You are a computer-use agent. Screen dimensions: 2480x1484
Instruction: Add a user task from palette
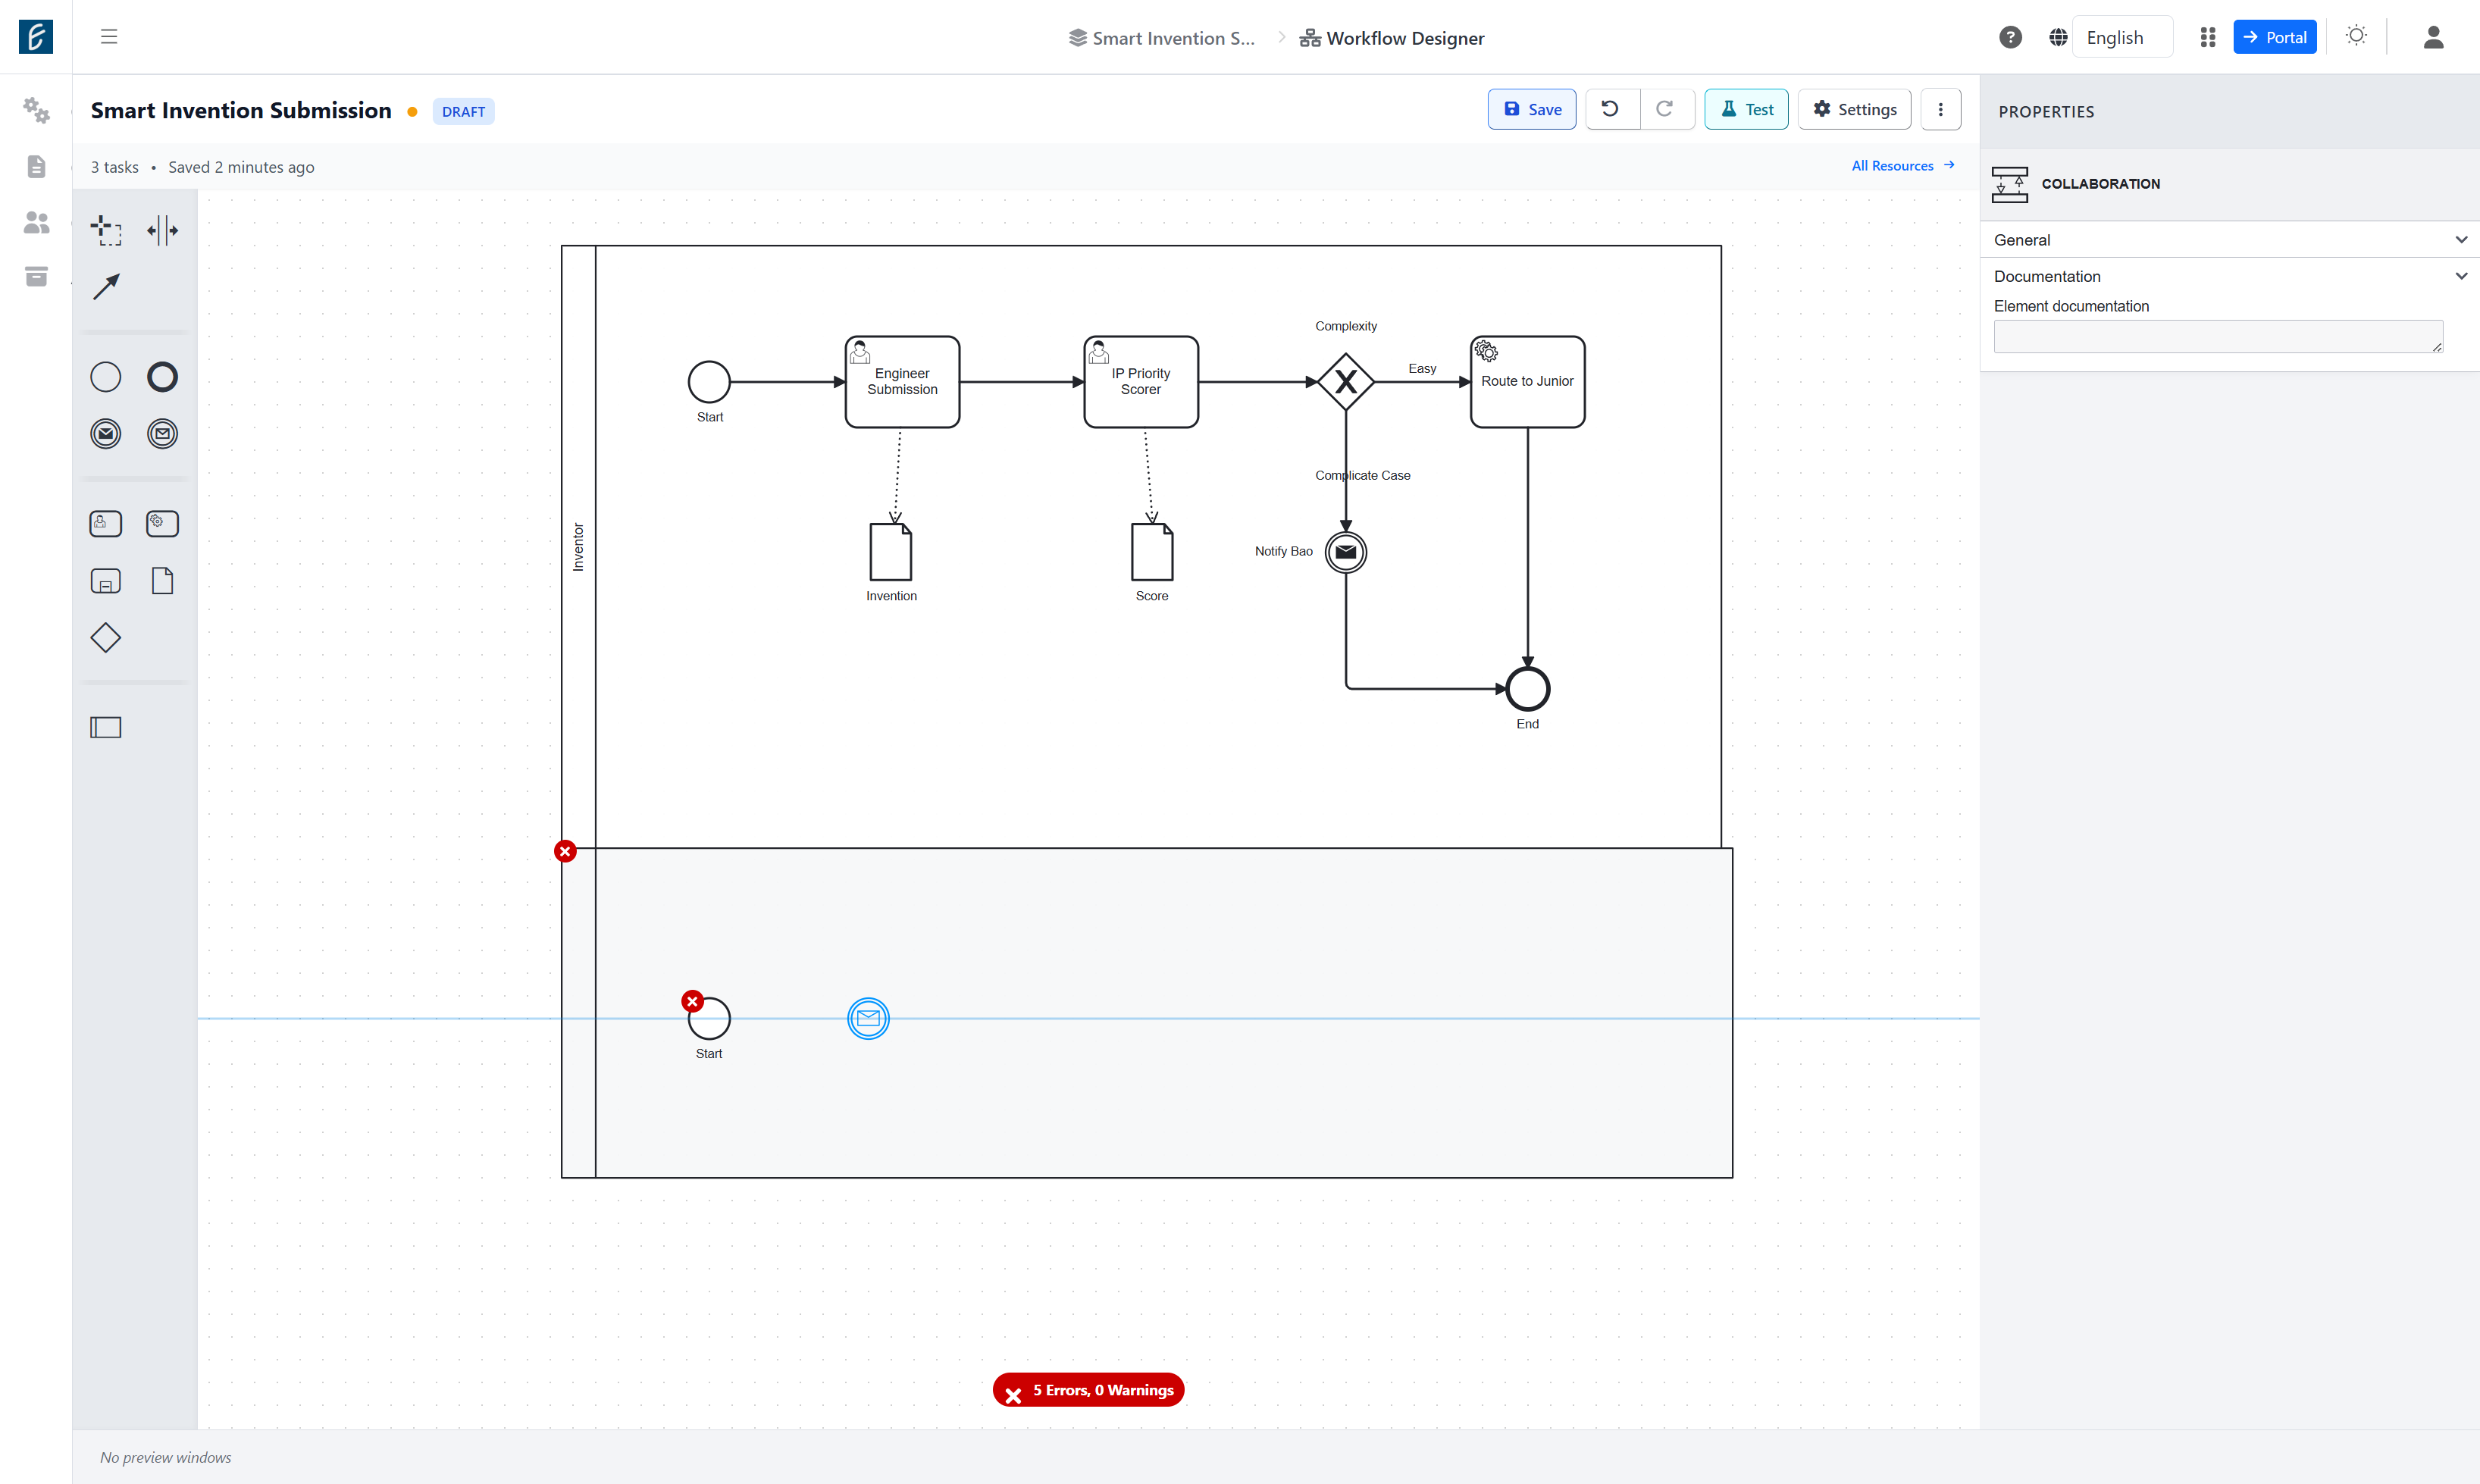(106, 524)
